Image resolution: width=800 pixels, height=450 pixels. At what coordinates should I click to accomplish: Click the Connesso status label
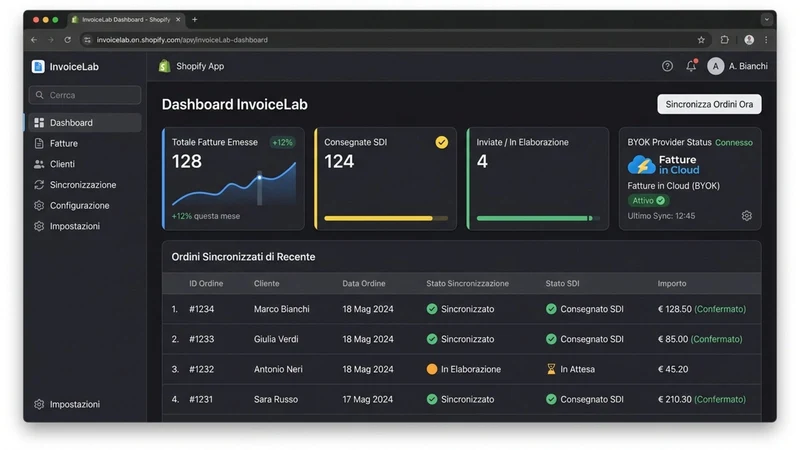tap(734, 142)
